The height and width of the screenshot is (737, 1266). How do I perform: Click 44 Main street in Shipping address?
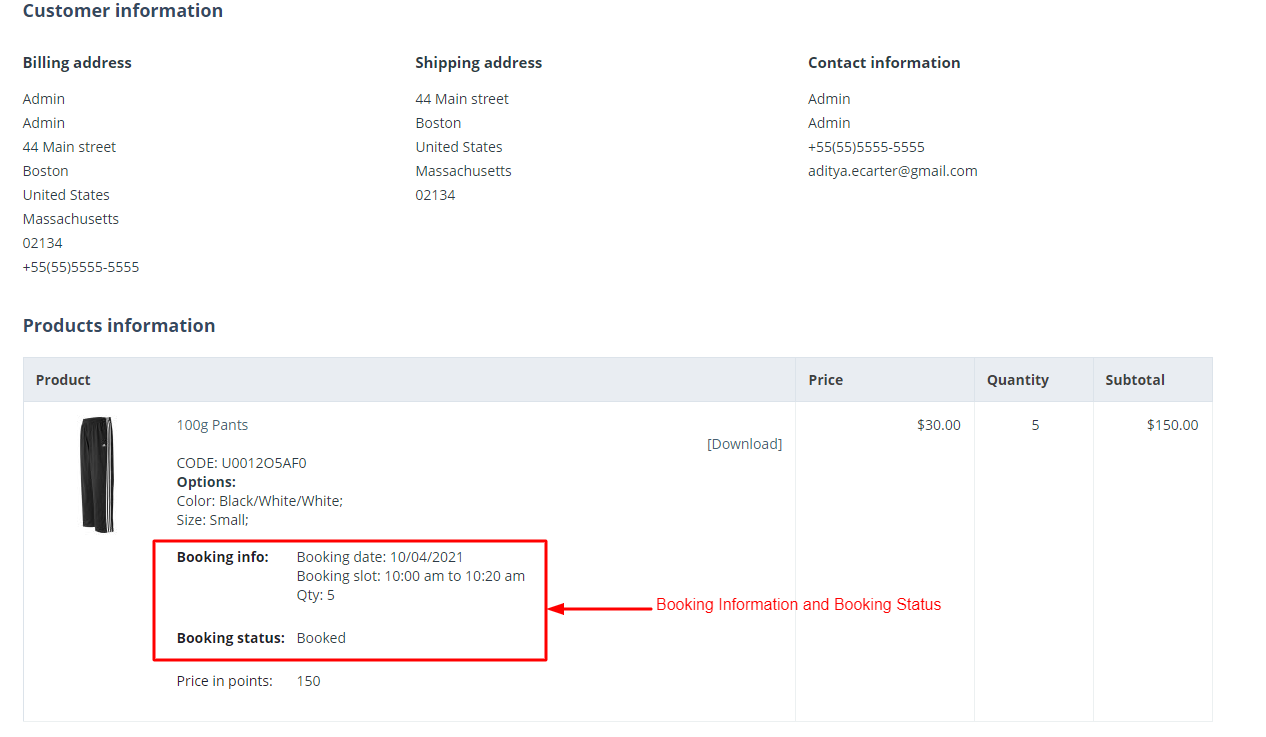point(462,99)
